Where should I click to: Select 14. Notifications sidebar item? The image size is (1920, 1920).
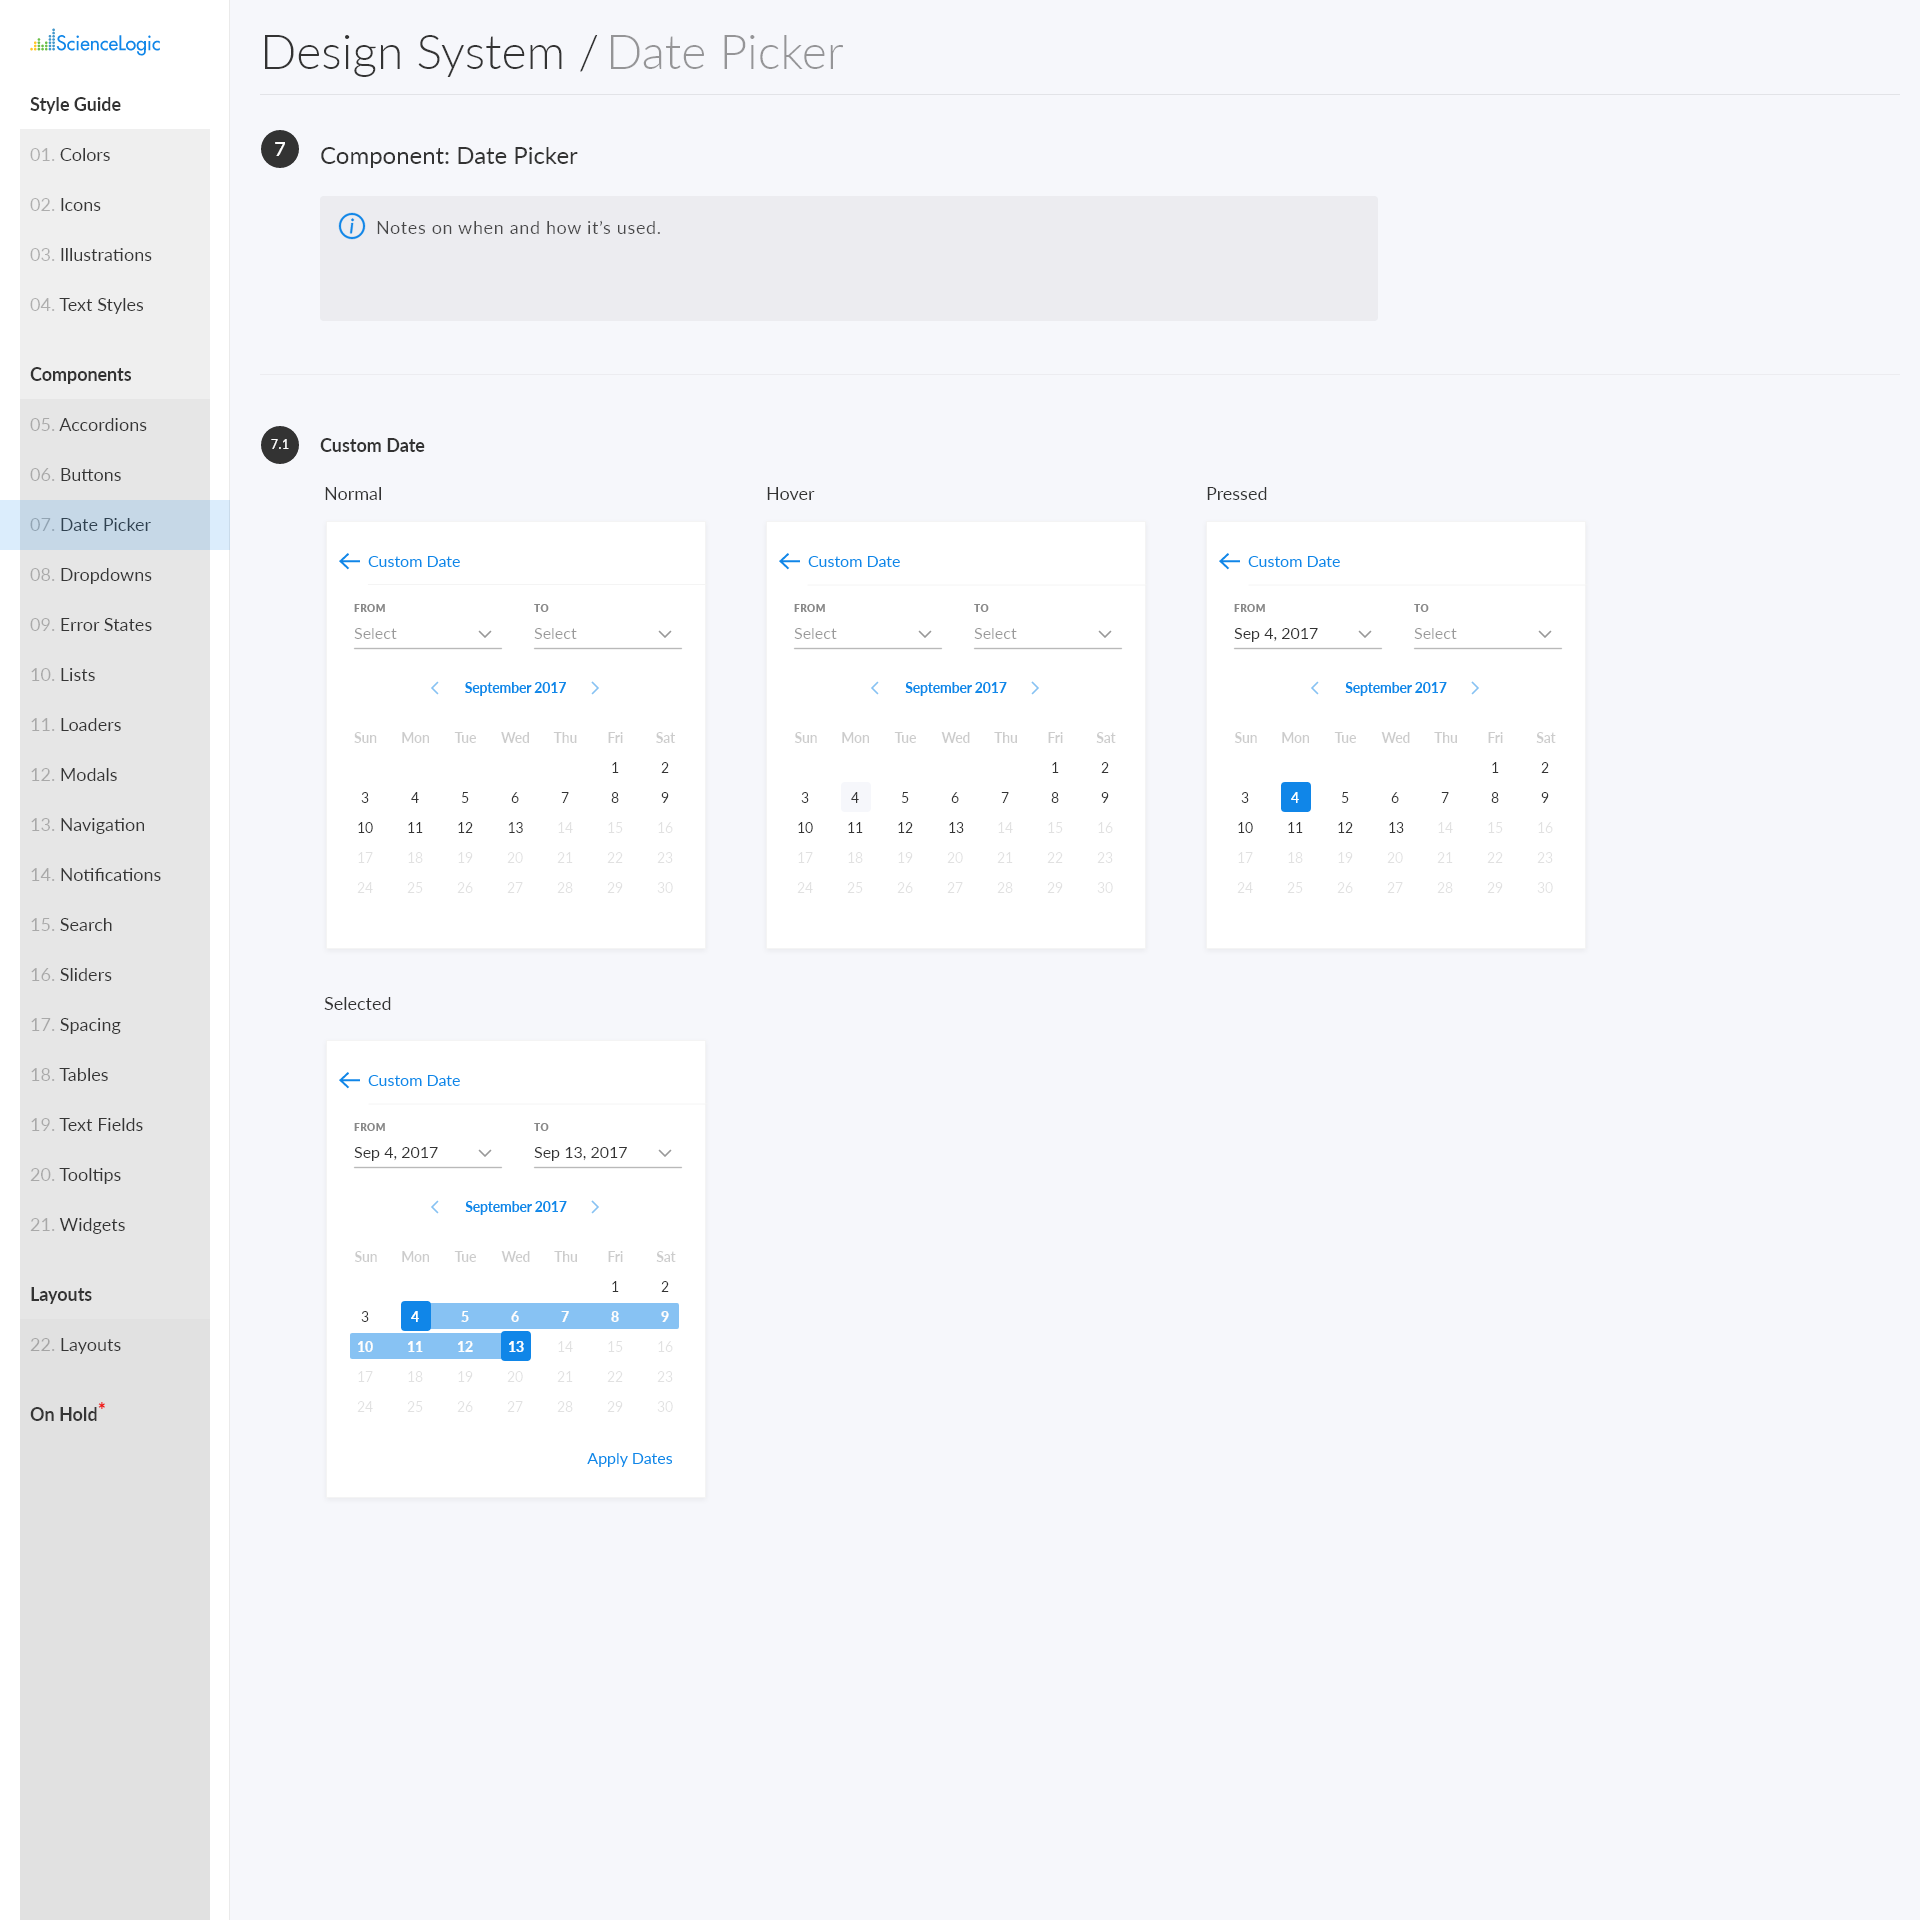click(110, 875)
